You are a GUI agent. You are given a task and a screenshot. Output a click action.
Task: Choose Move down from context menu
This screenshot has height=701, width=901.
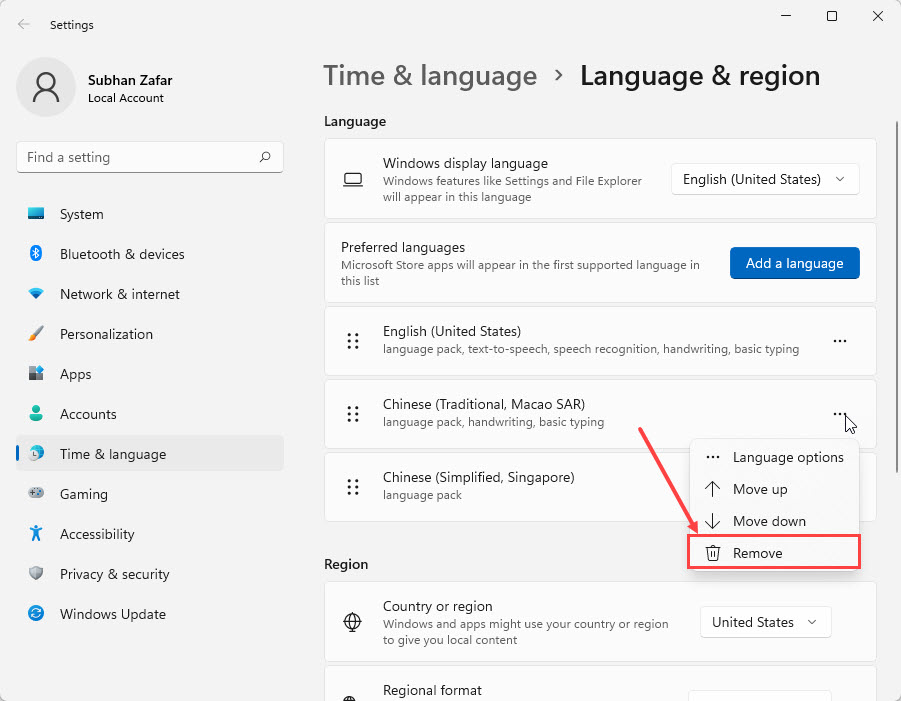[x=774, y=521]
